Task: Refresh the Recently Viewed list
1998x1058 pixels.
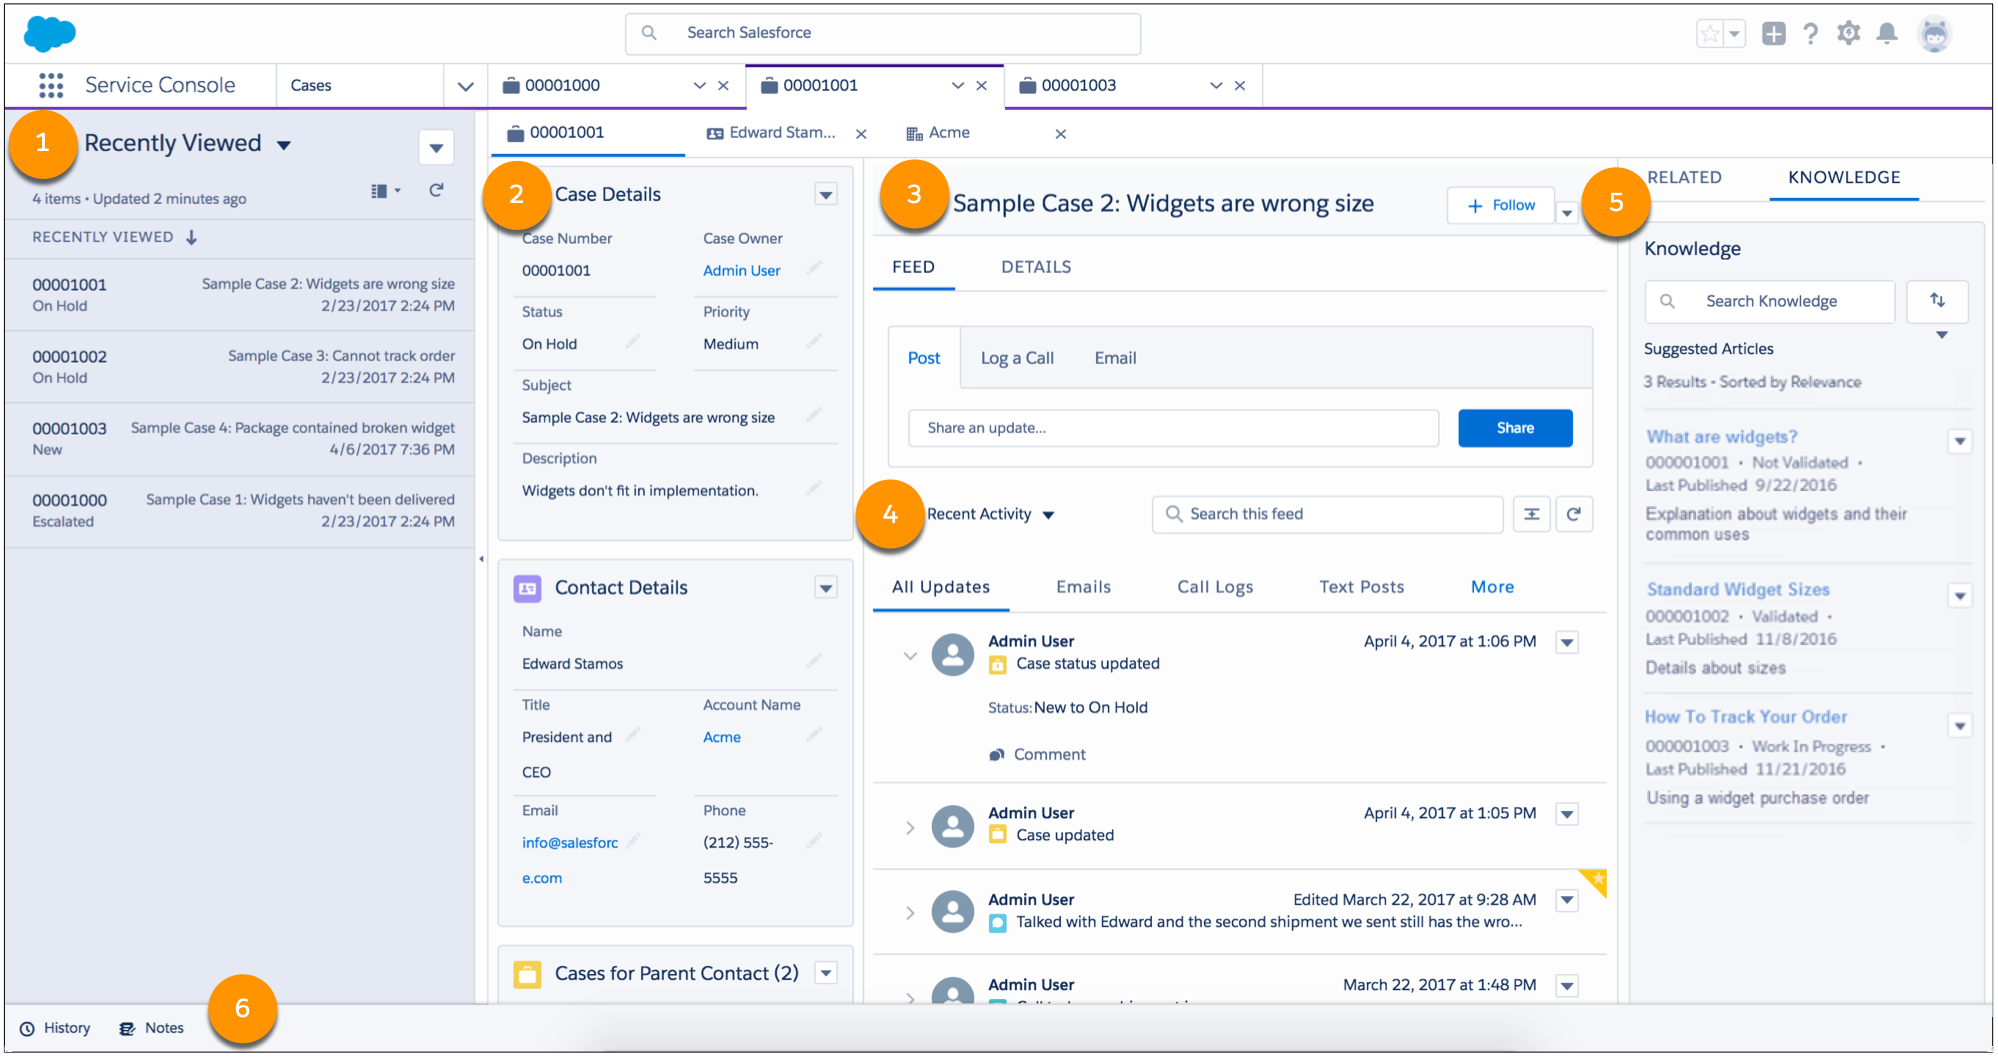Action: tap(436, 190)
